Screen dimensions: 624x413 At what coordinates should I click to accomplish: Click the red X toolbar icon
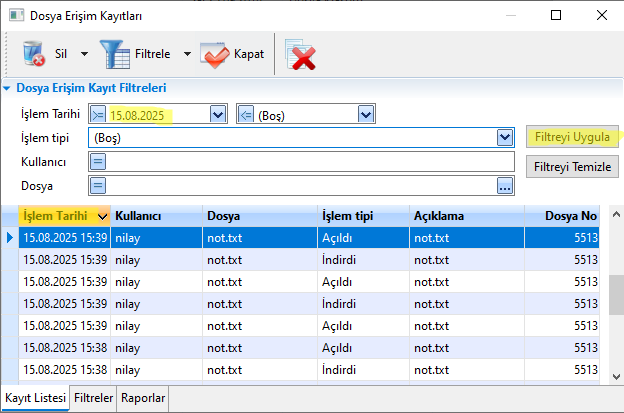click(301, 55)
